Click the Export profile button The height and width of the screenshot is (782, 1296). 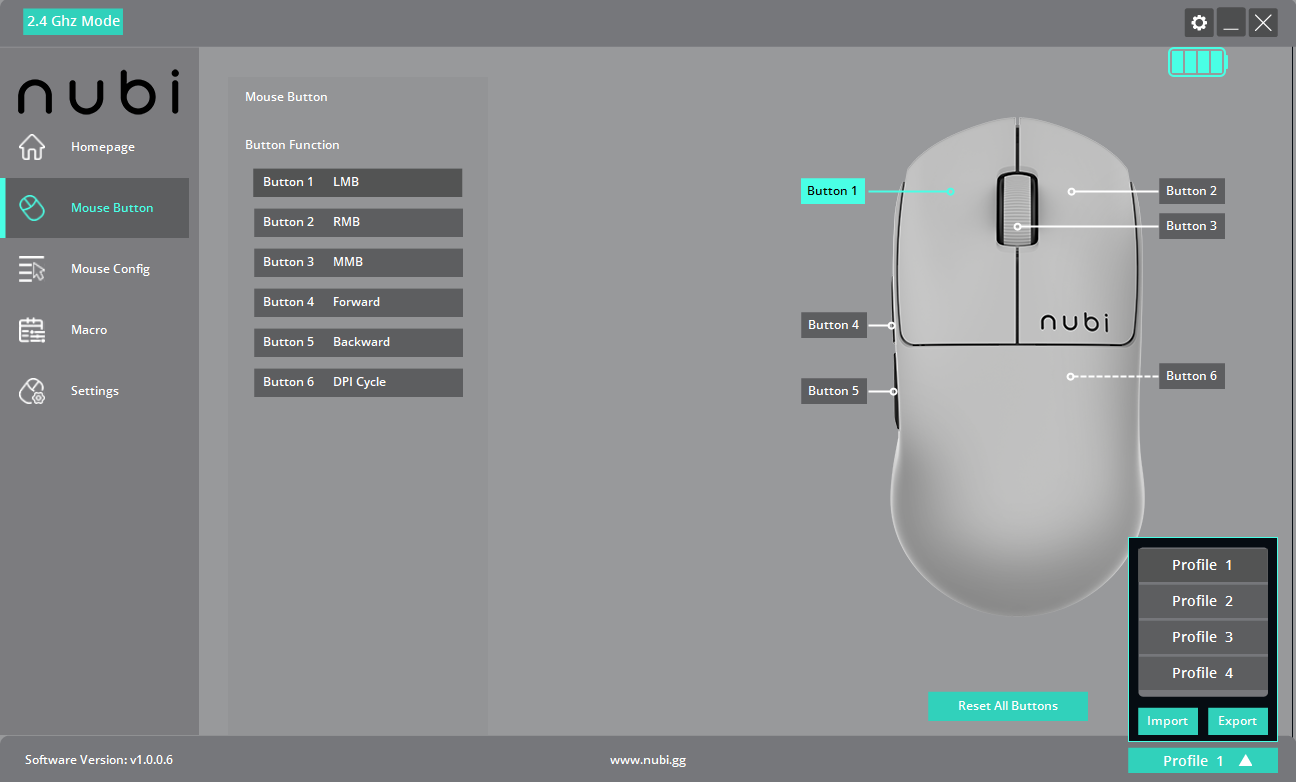pyautogui.click(x=1237, y=721)
